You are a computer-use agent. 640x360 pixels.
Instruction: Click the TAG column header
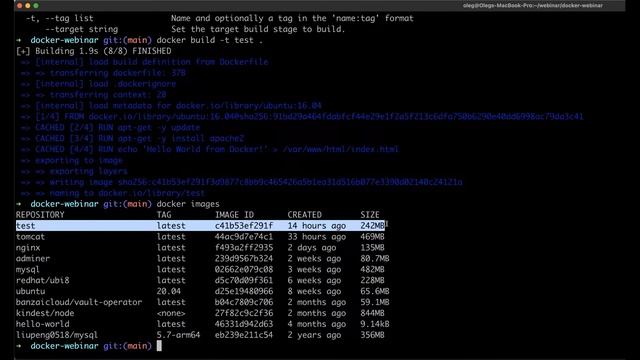(x=164, y=215)
